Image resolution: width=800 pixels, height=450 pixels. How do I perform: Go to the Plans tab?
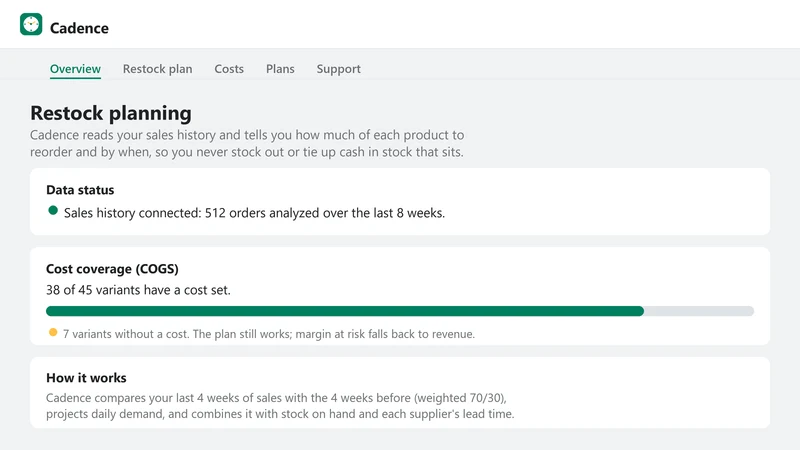coord(280,69)
